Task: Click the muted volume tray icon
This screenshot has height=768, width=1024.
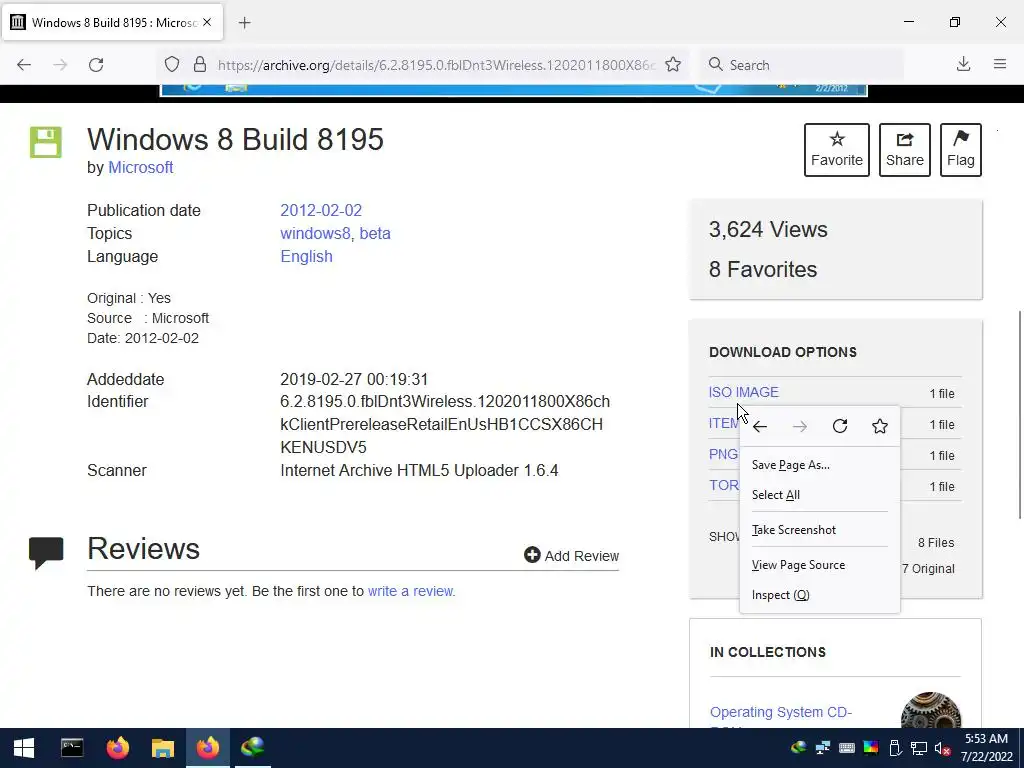Action: (942, 748)
